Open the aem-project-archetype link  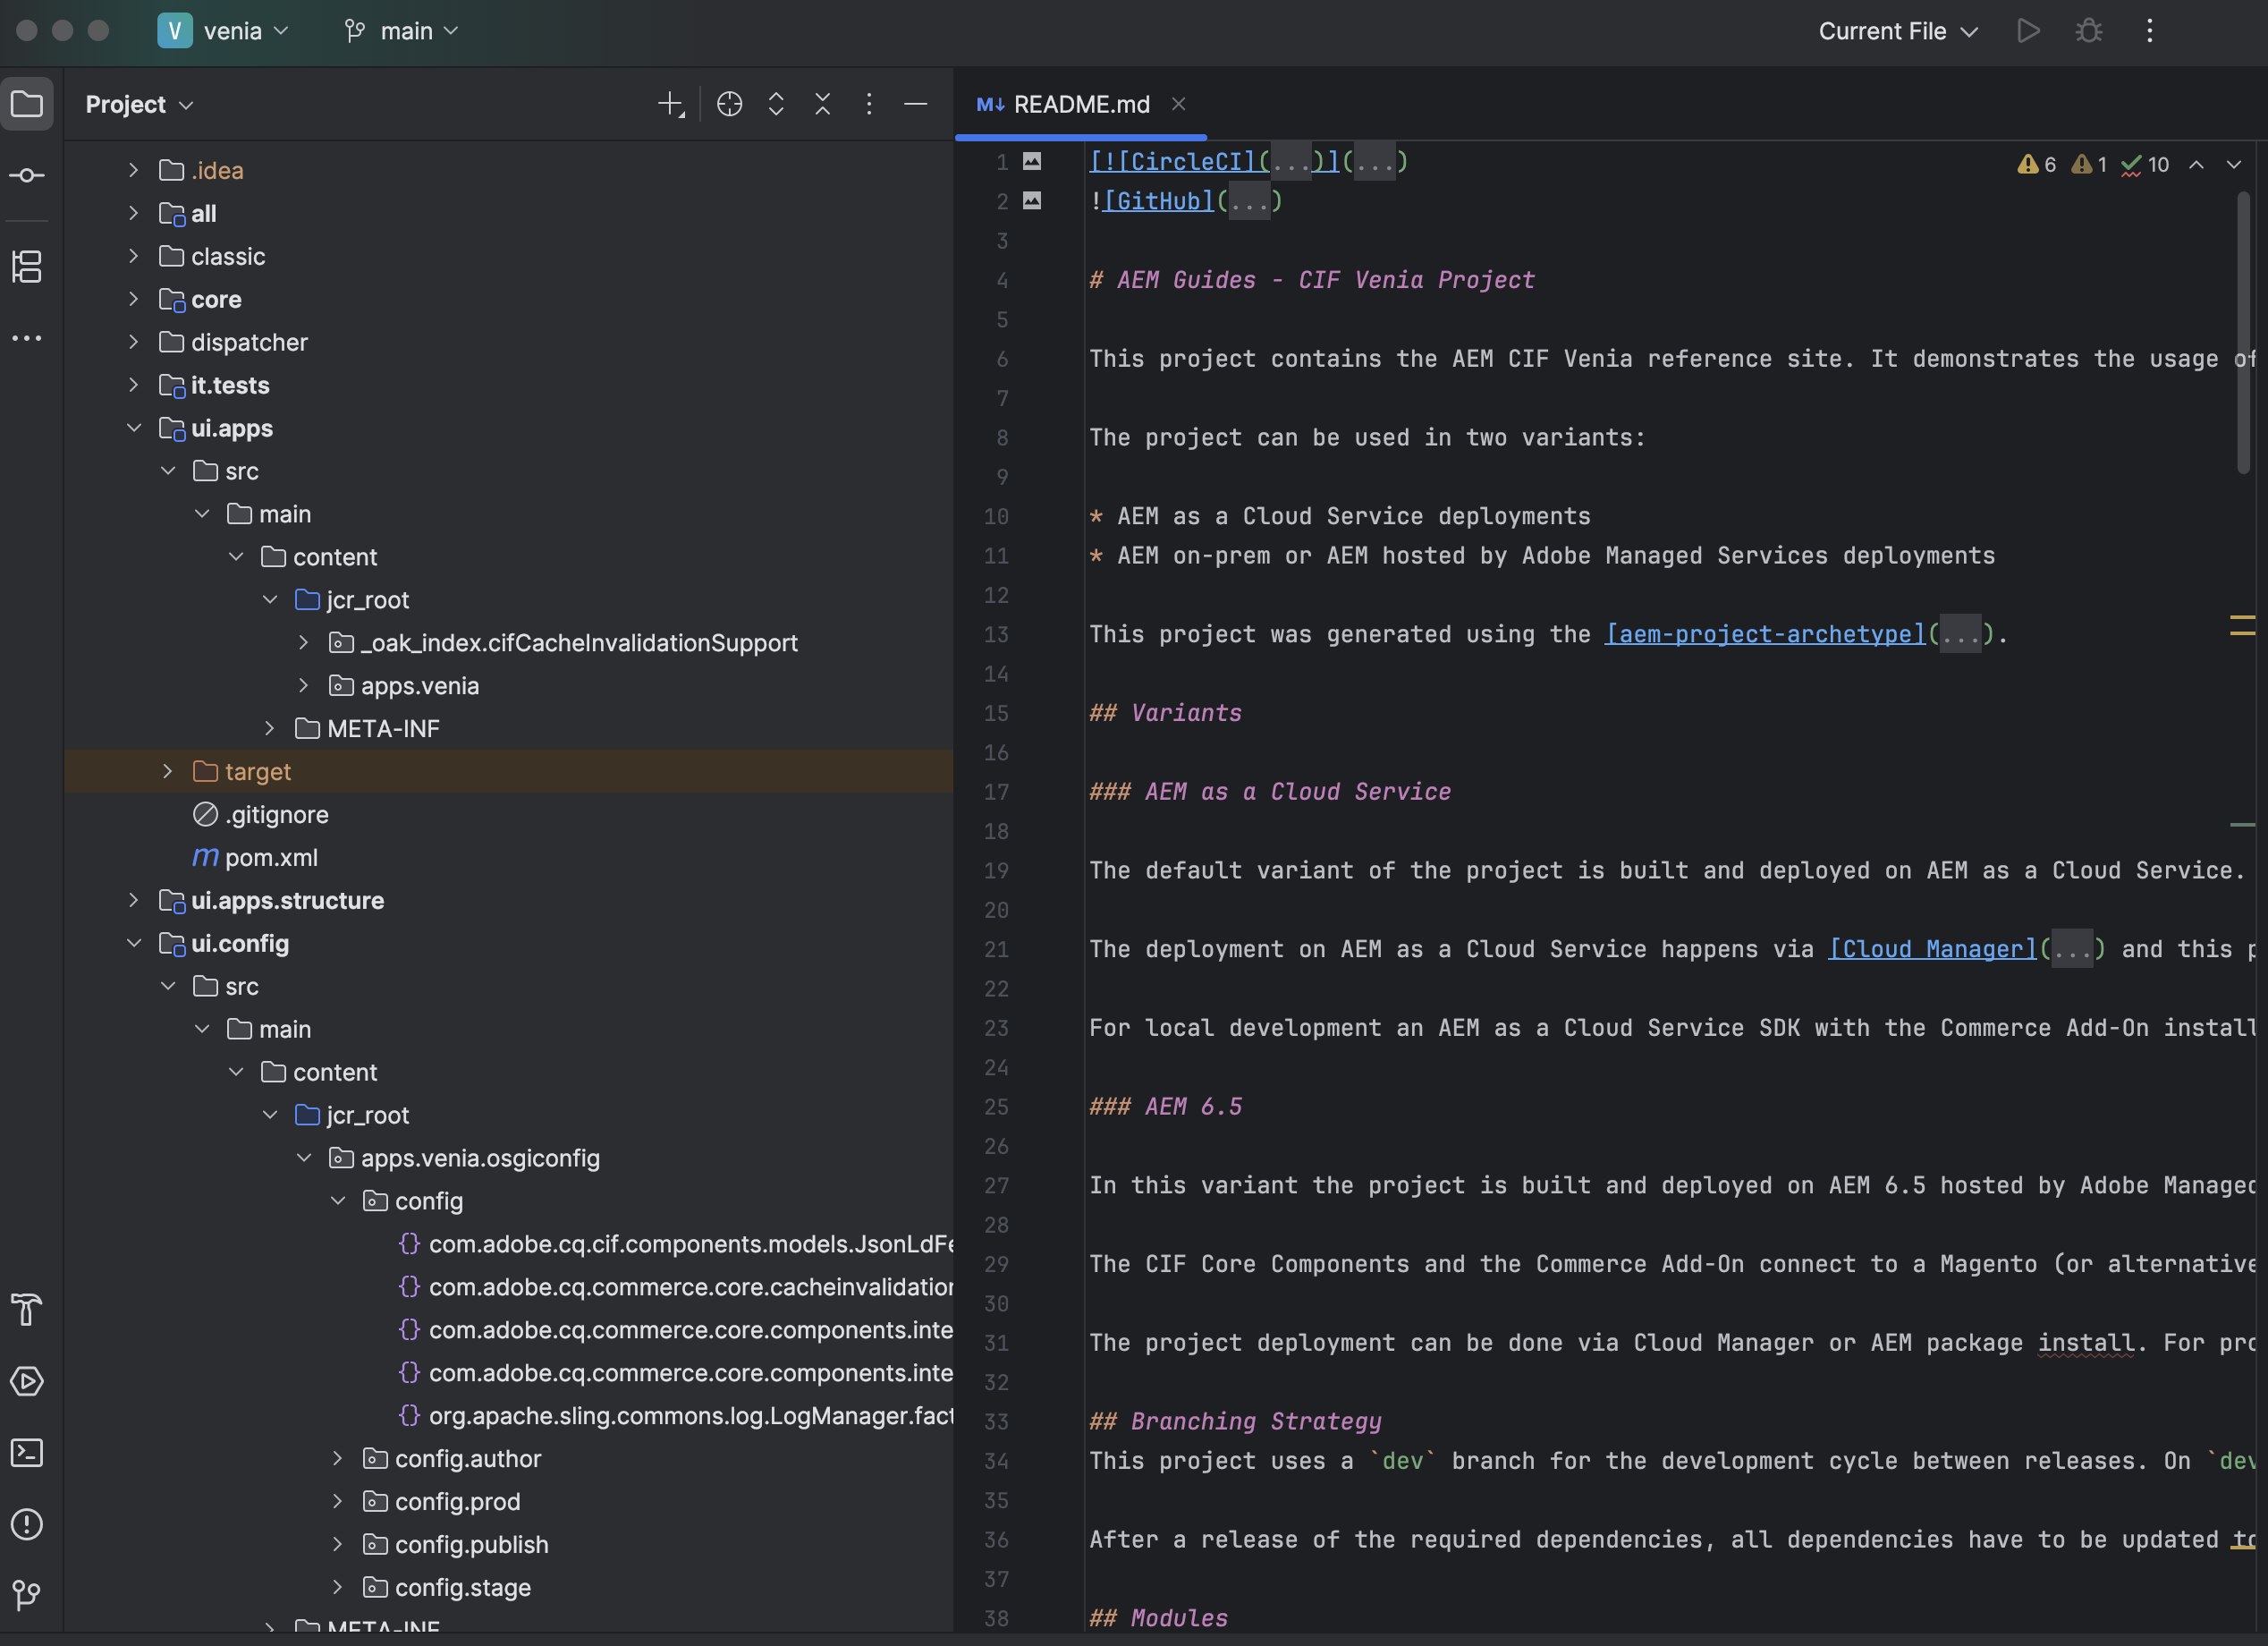click(1764, 634)
